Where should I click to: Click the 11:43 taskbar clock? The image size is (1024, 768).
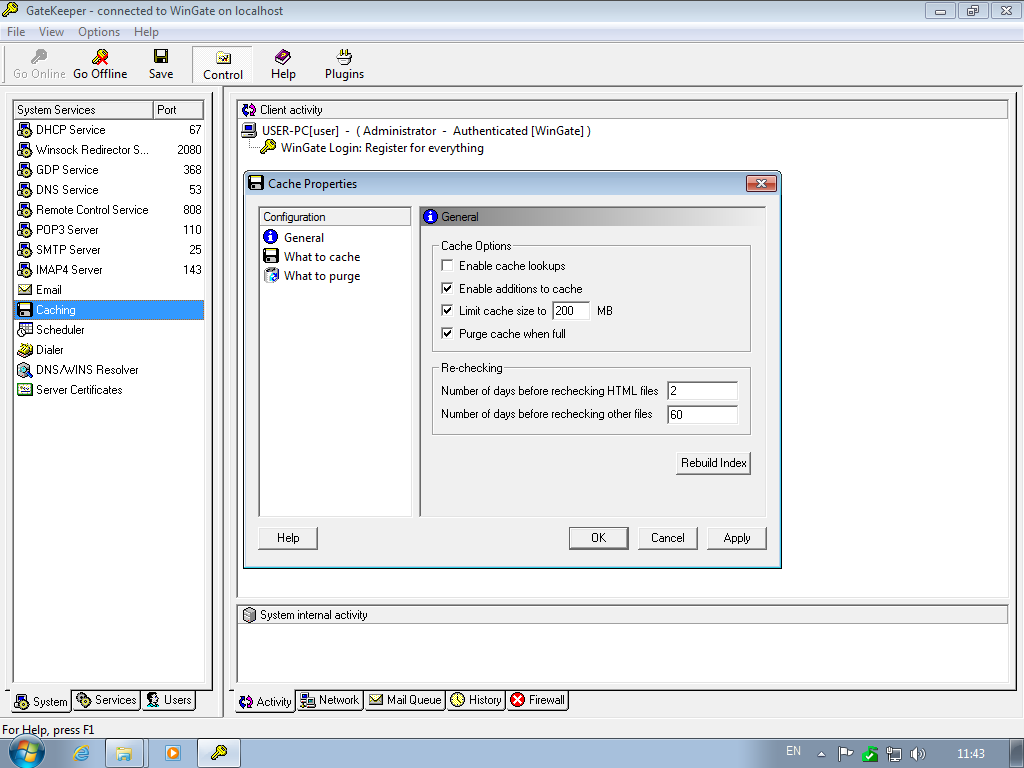click(970, 754)
